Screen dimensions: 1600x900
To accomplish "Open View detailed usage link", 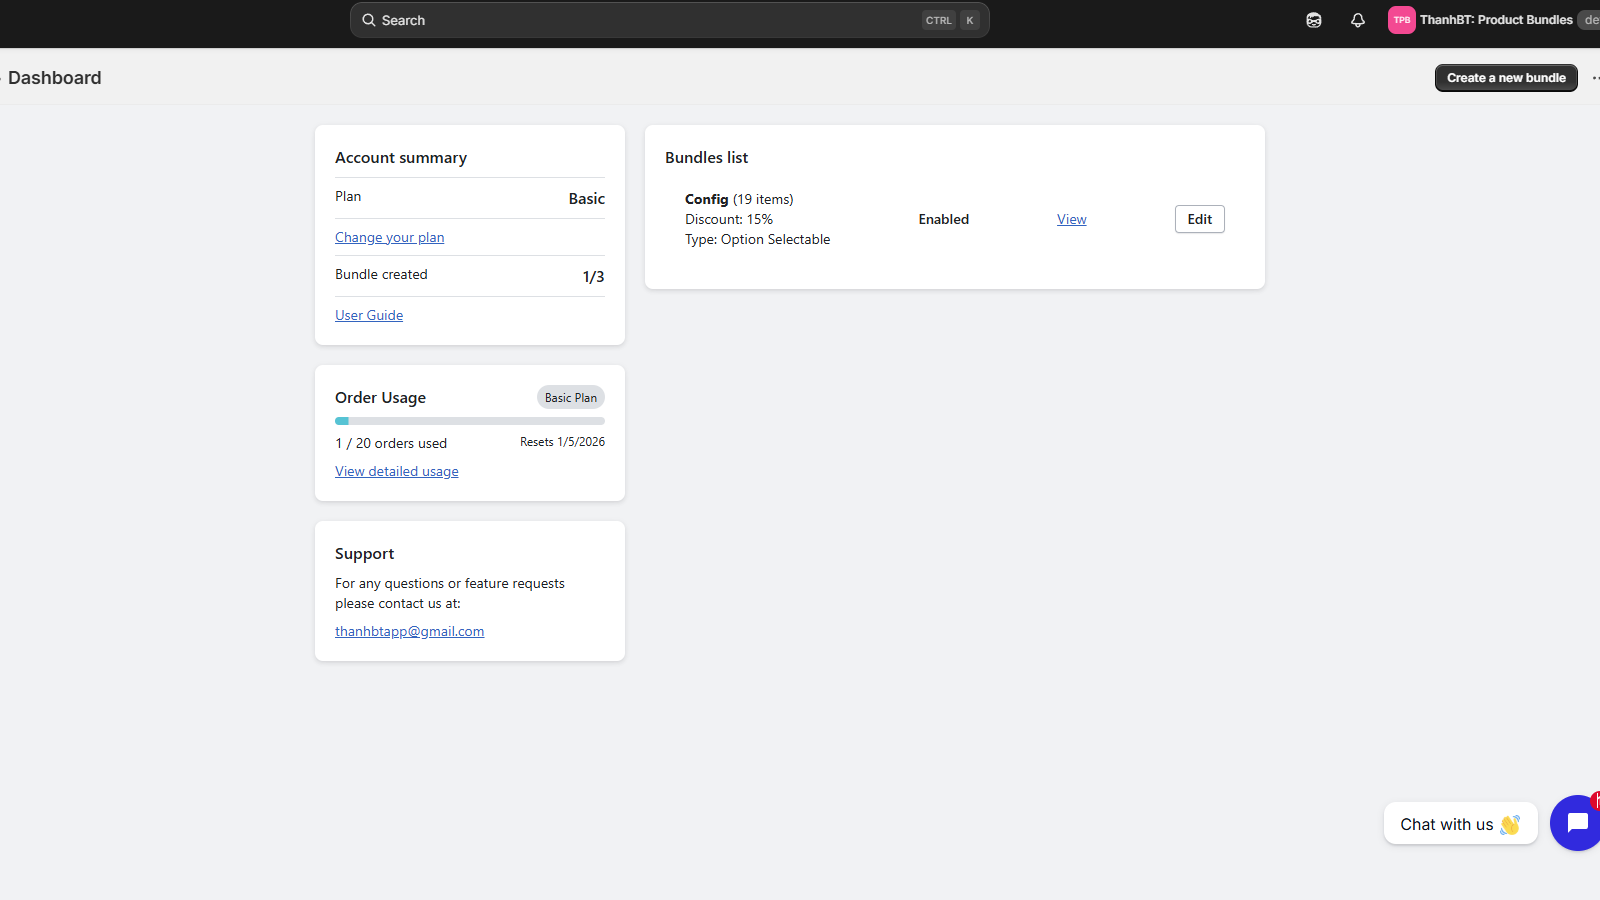I will (x=397, y=471).
